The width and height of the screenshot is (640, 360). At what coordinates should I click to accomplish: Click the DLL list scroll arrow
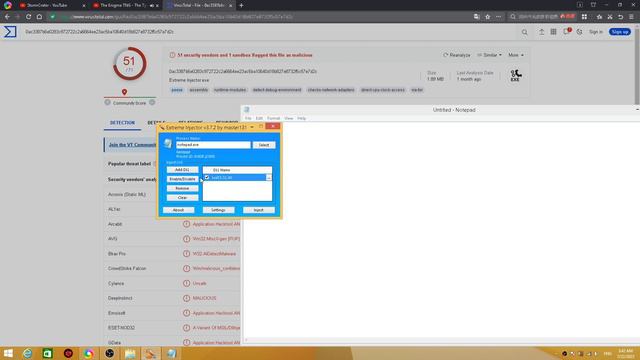(x=269, y=178)
